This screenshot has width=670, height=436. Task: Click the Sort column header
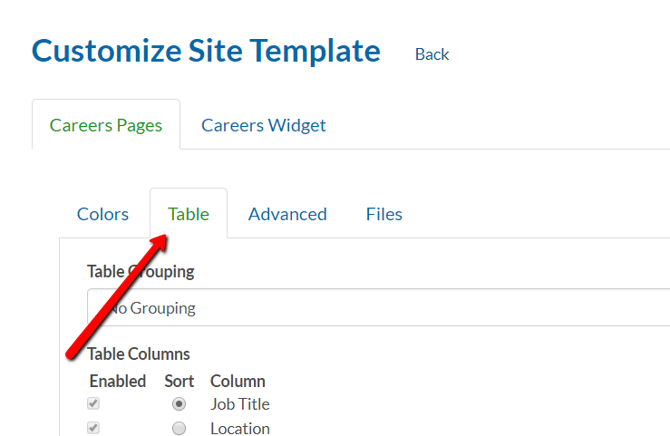(x=179, y=381)
